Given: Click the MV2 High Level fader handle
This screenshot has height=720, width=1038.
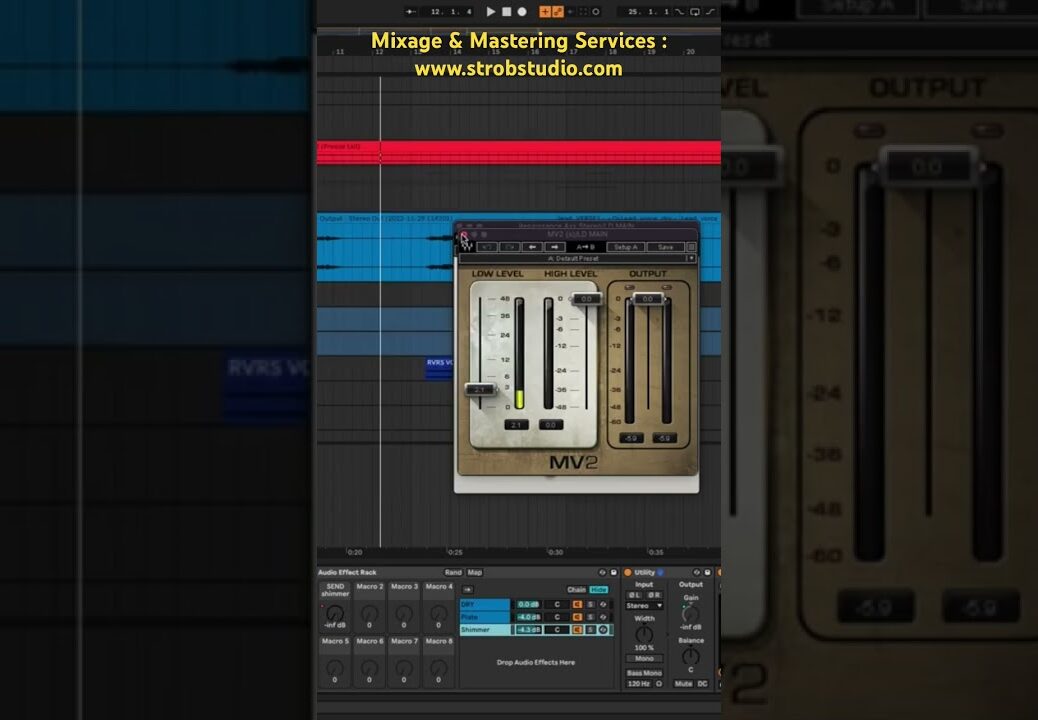Looking at the screenshot, I should pyautogui.click(x=587, y=299).
